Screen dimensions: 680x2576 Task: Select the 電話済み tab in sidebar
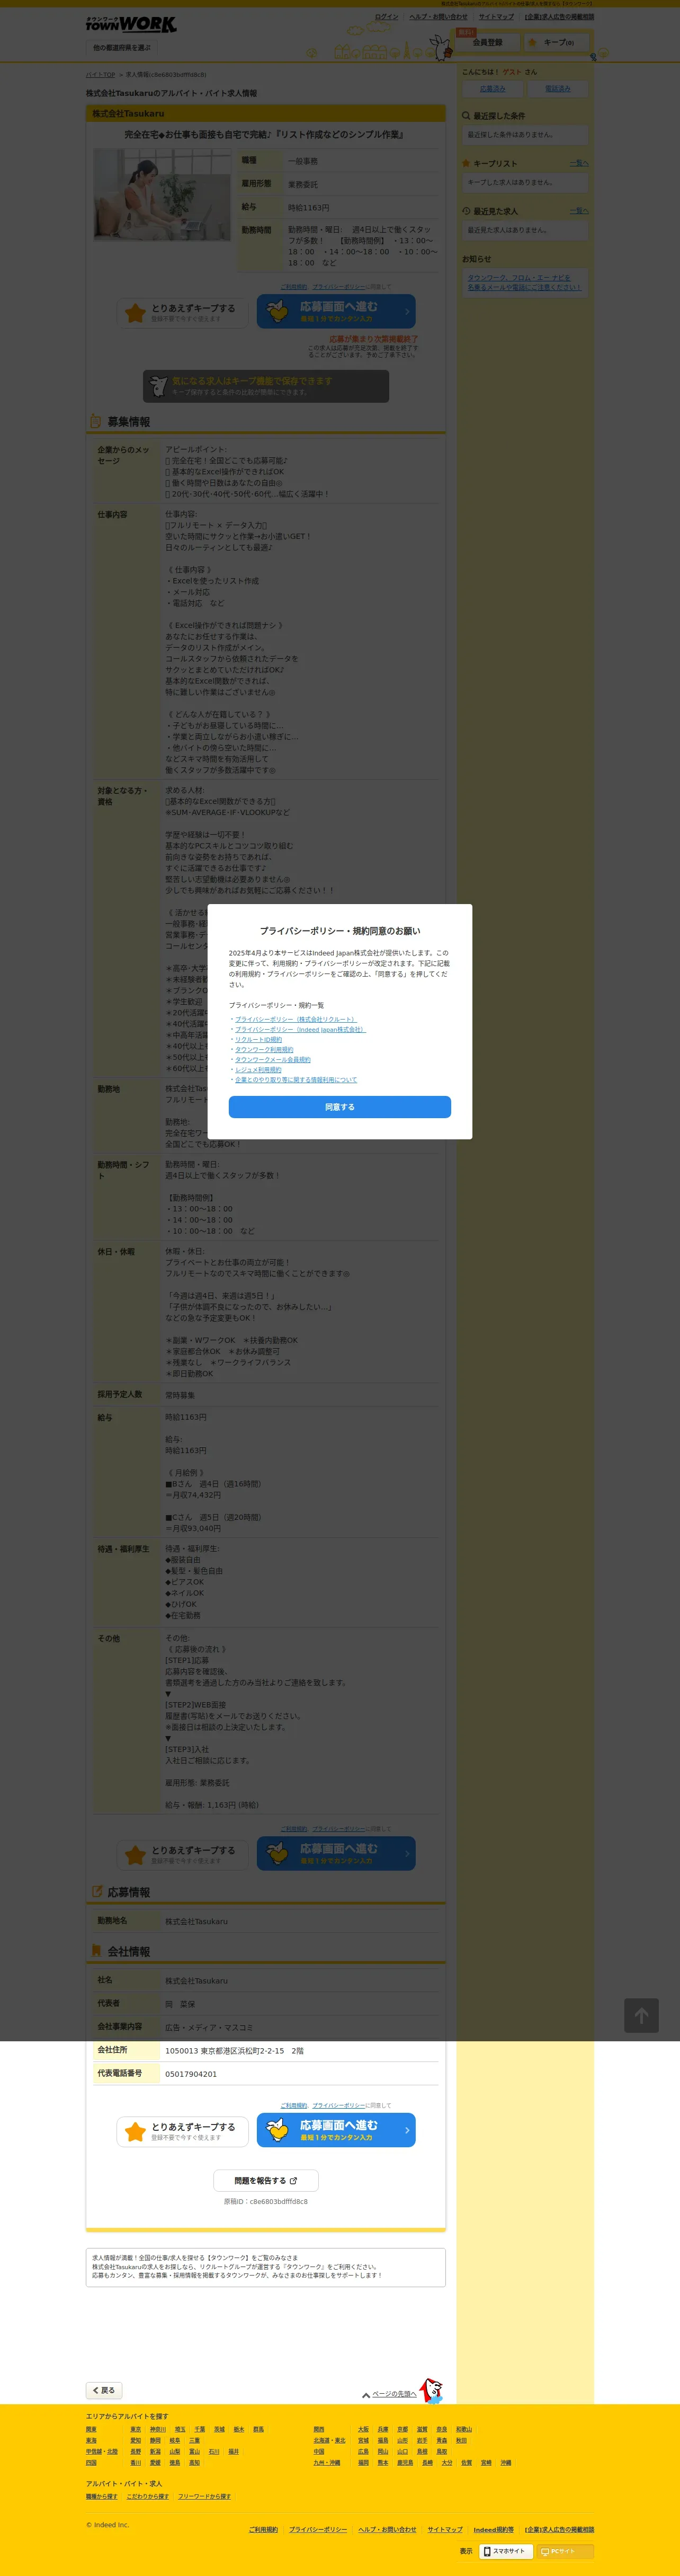coord(558,89)
